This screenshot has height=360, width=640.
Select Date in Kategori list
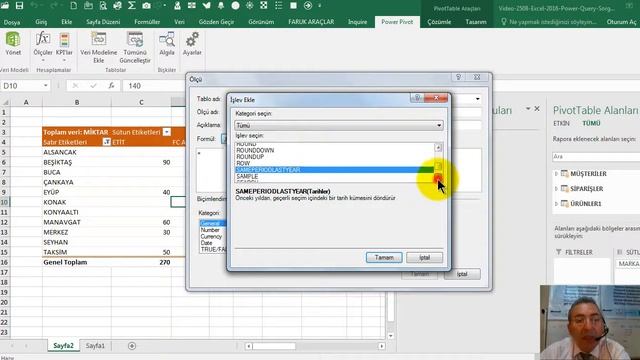pyautogui.click(x=207, y=243)
